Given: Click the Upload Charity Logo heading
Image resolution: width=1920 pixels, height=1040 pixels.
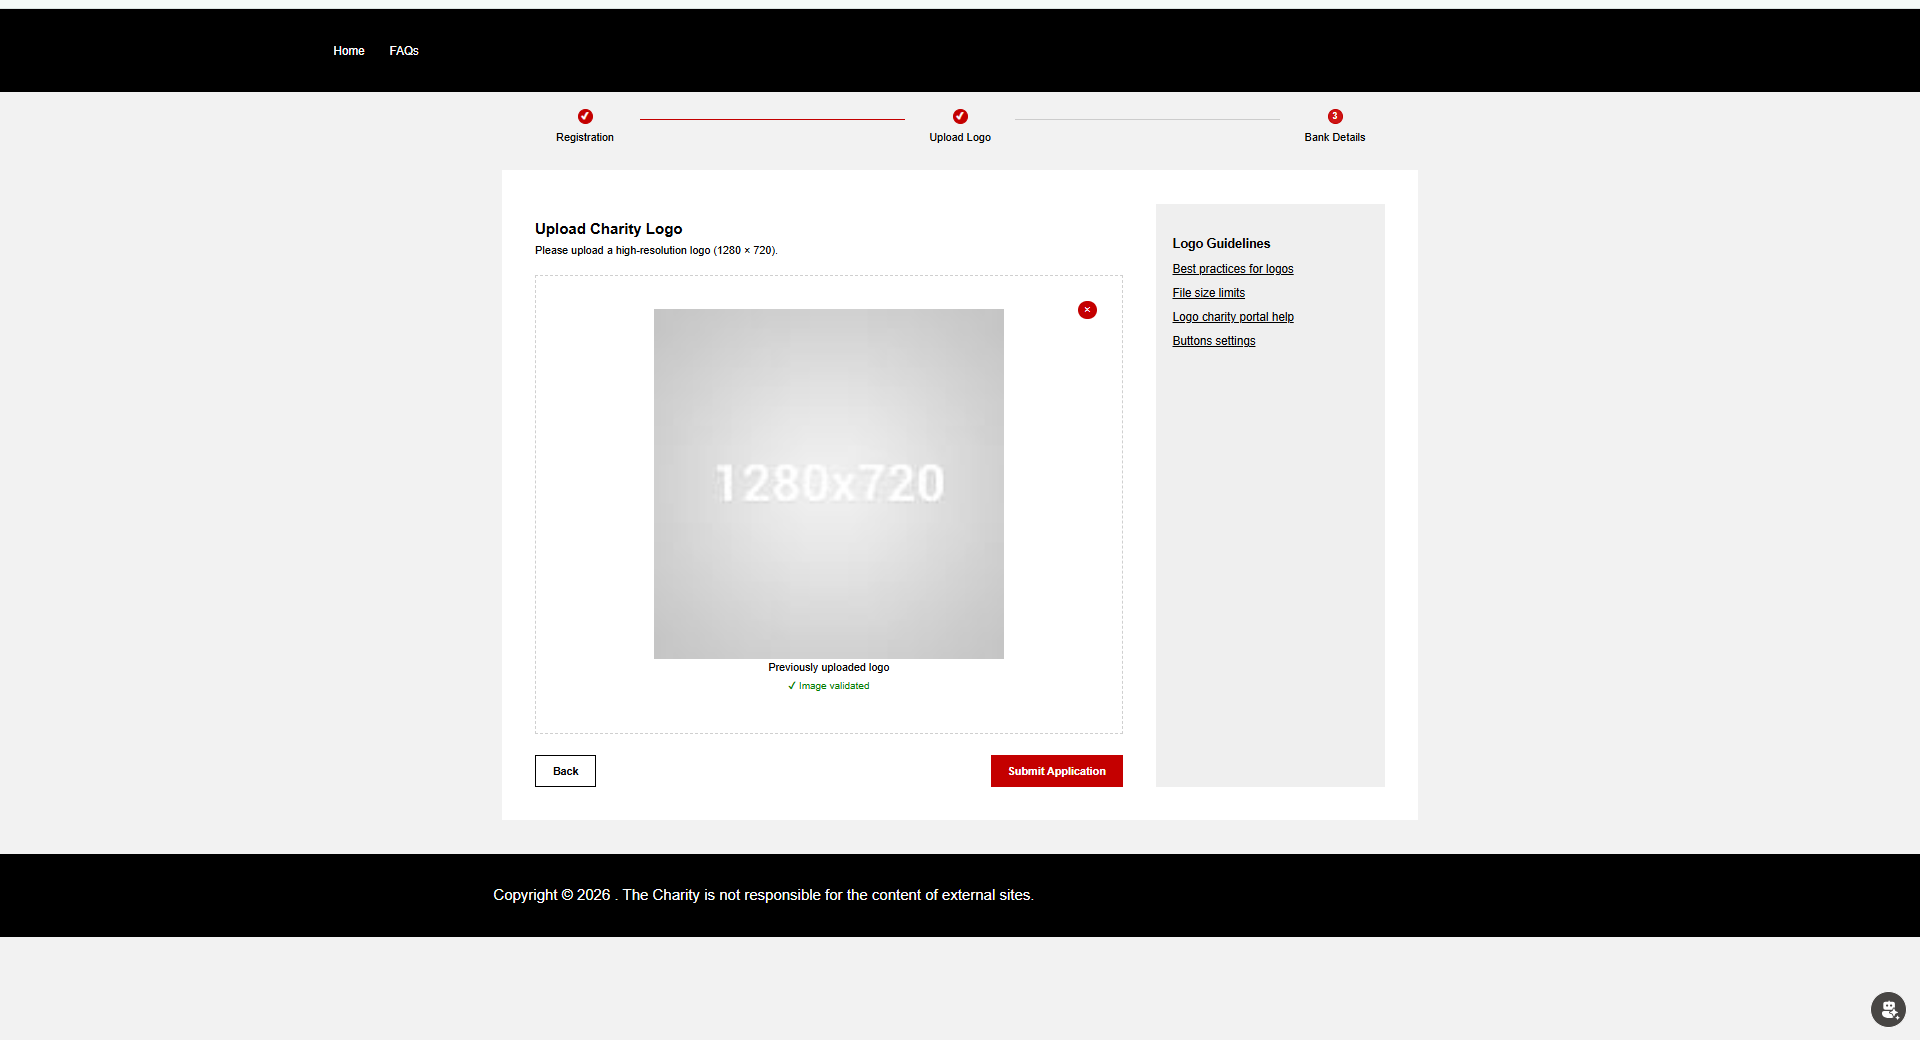Looking at the screenshot, I should [x=609, y=229].
